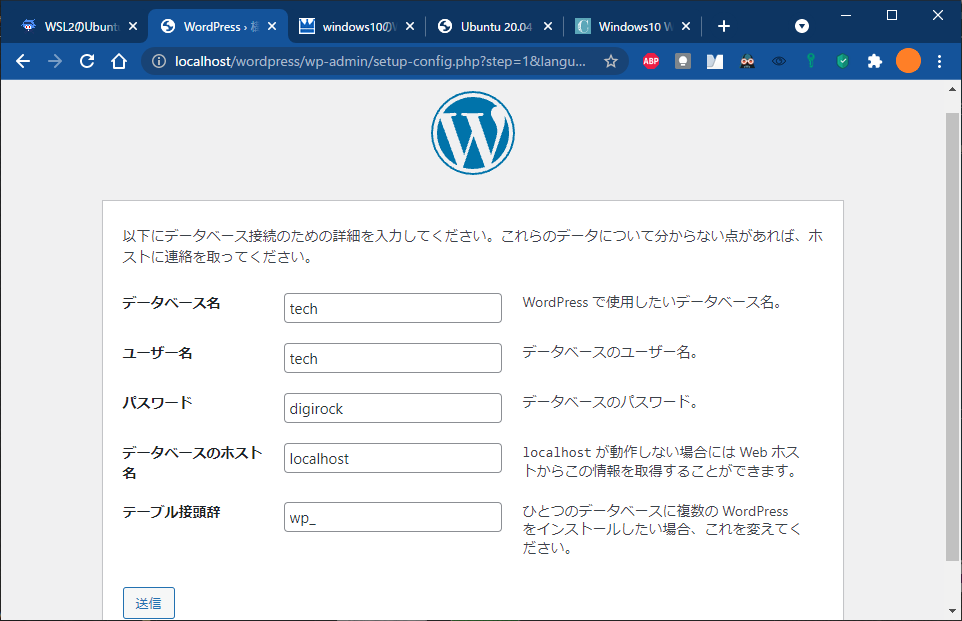Click the WordPress logo
Viewport: 962px width, 621px height.
click(472, 133)
